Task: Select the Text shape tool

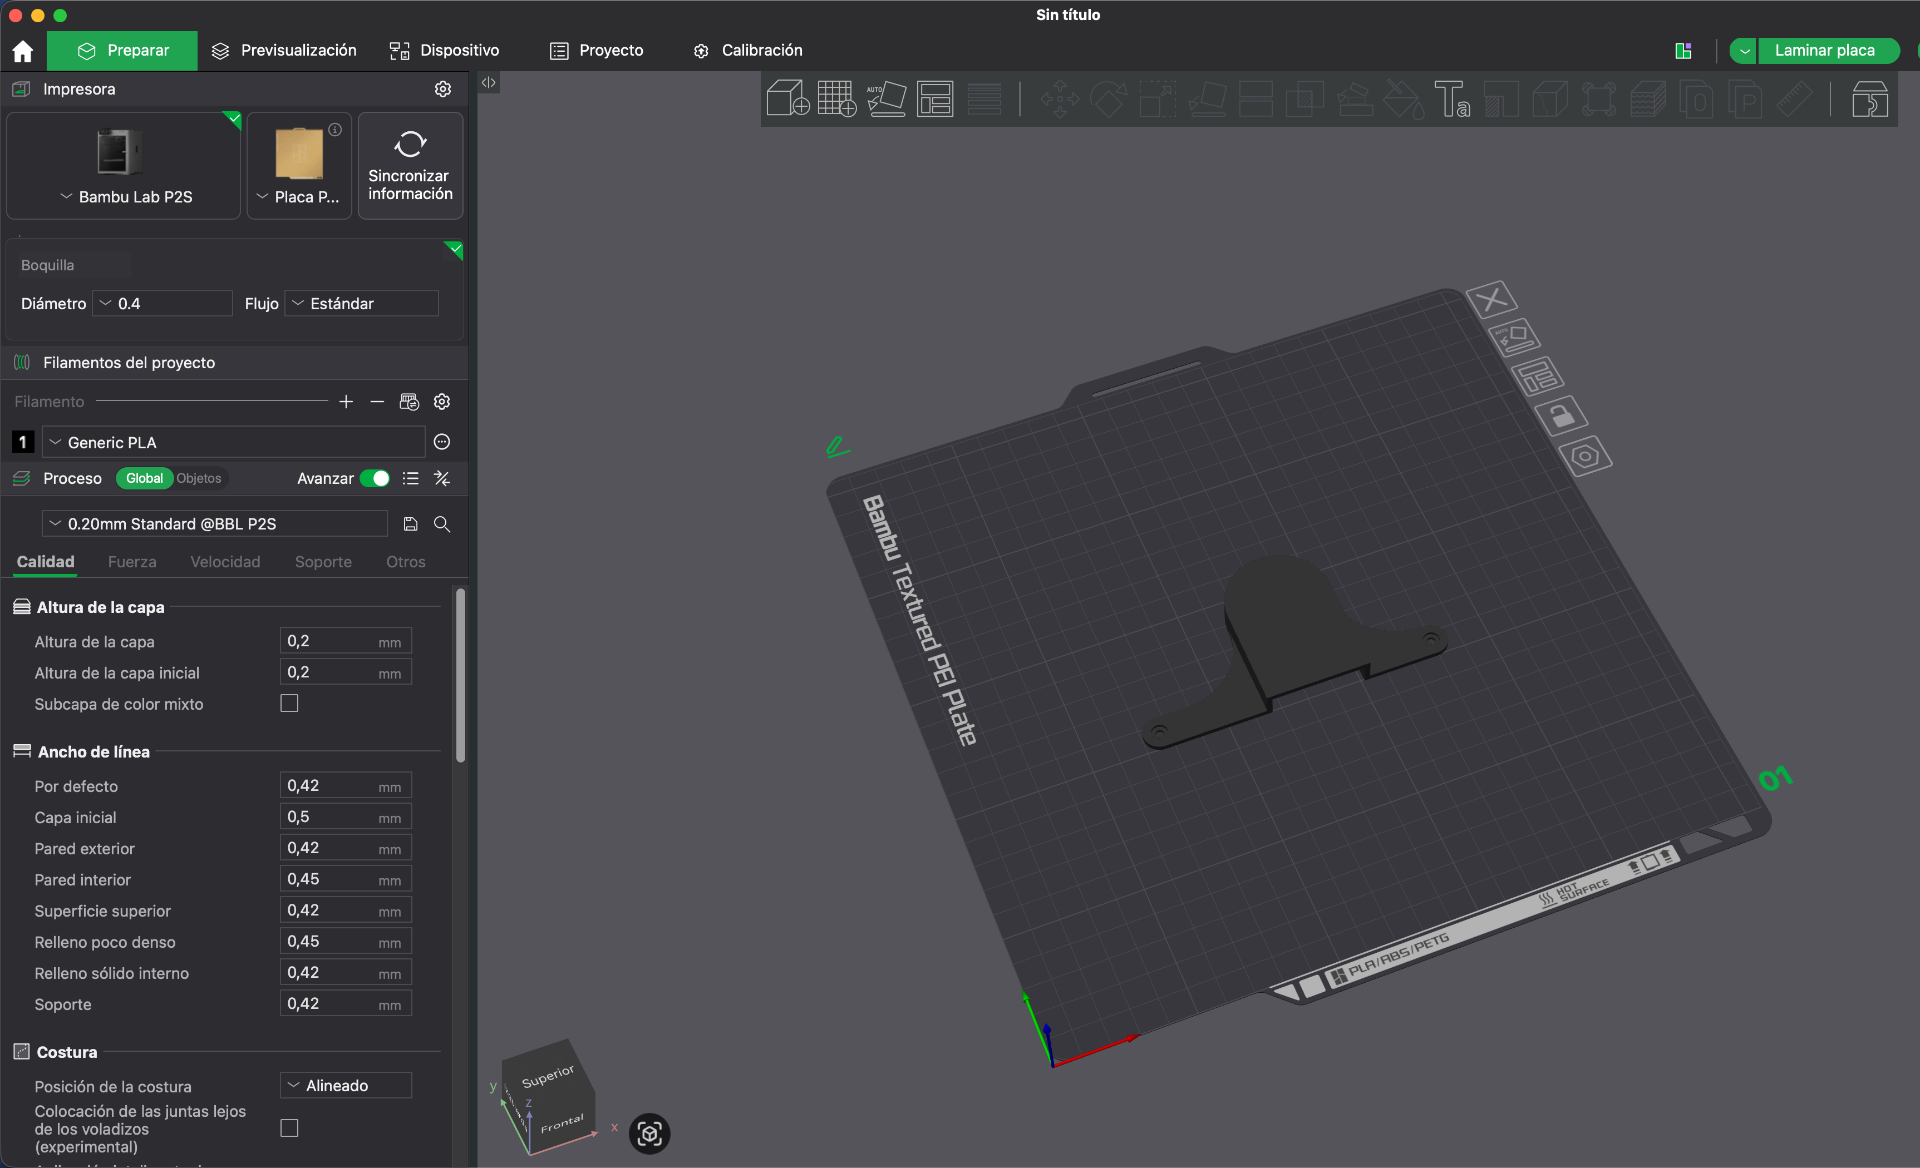Action: [x=1452, y=99]
